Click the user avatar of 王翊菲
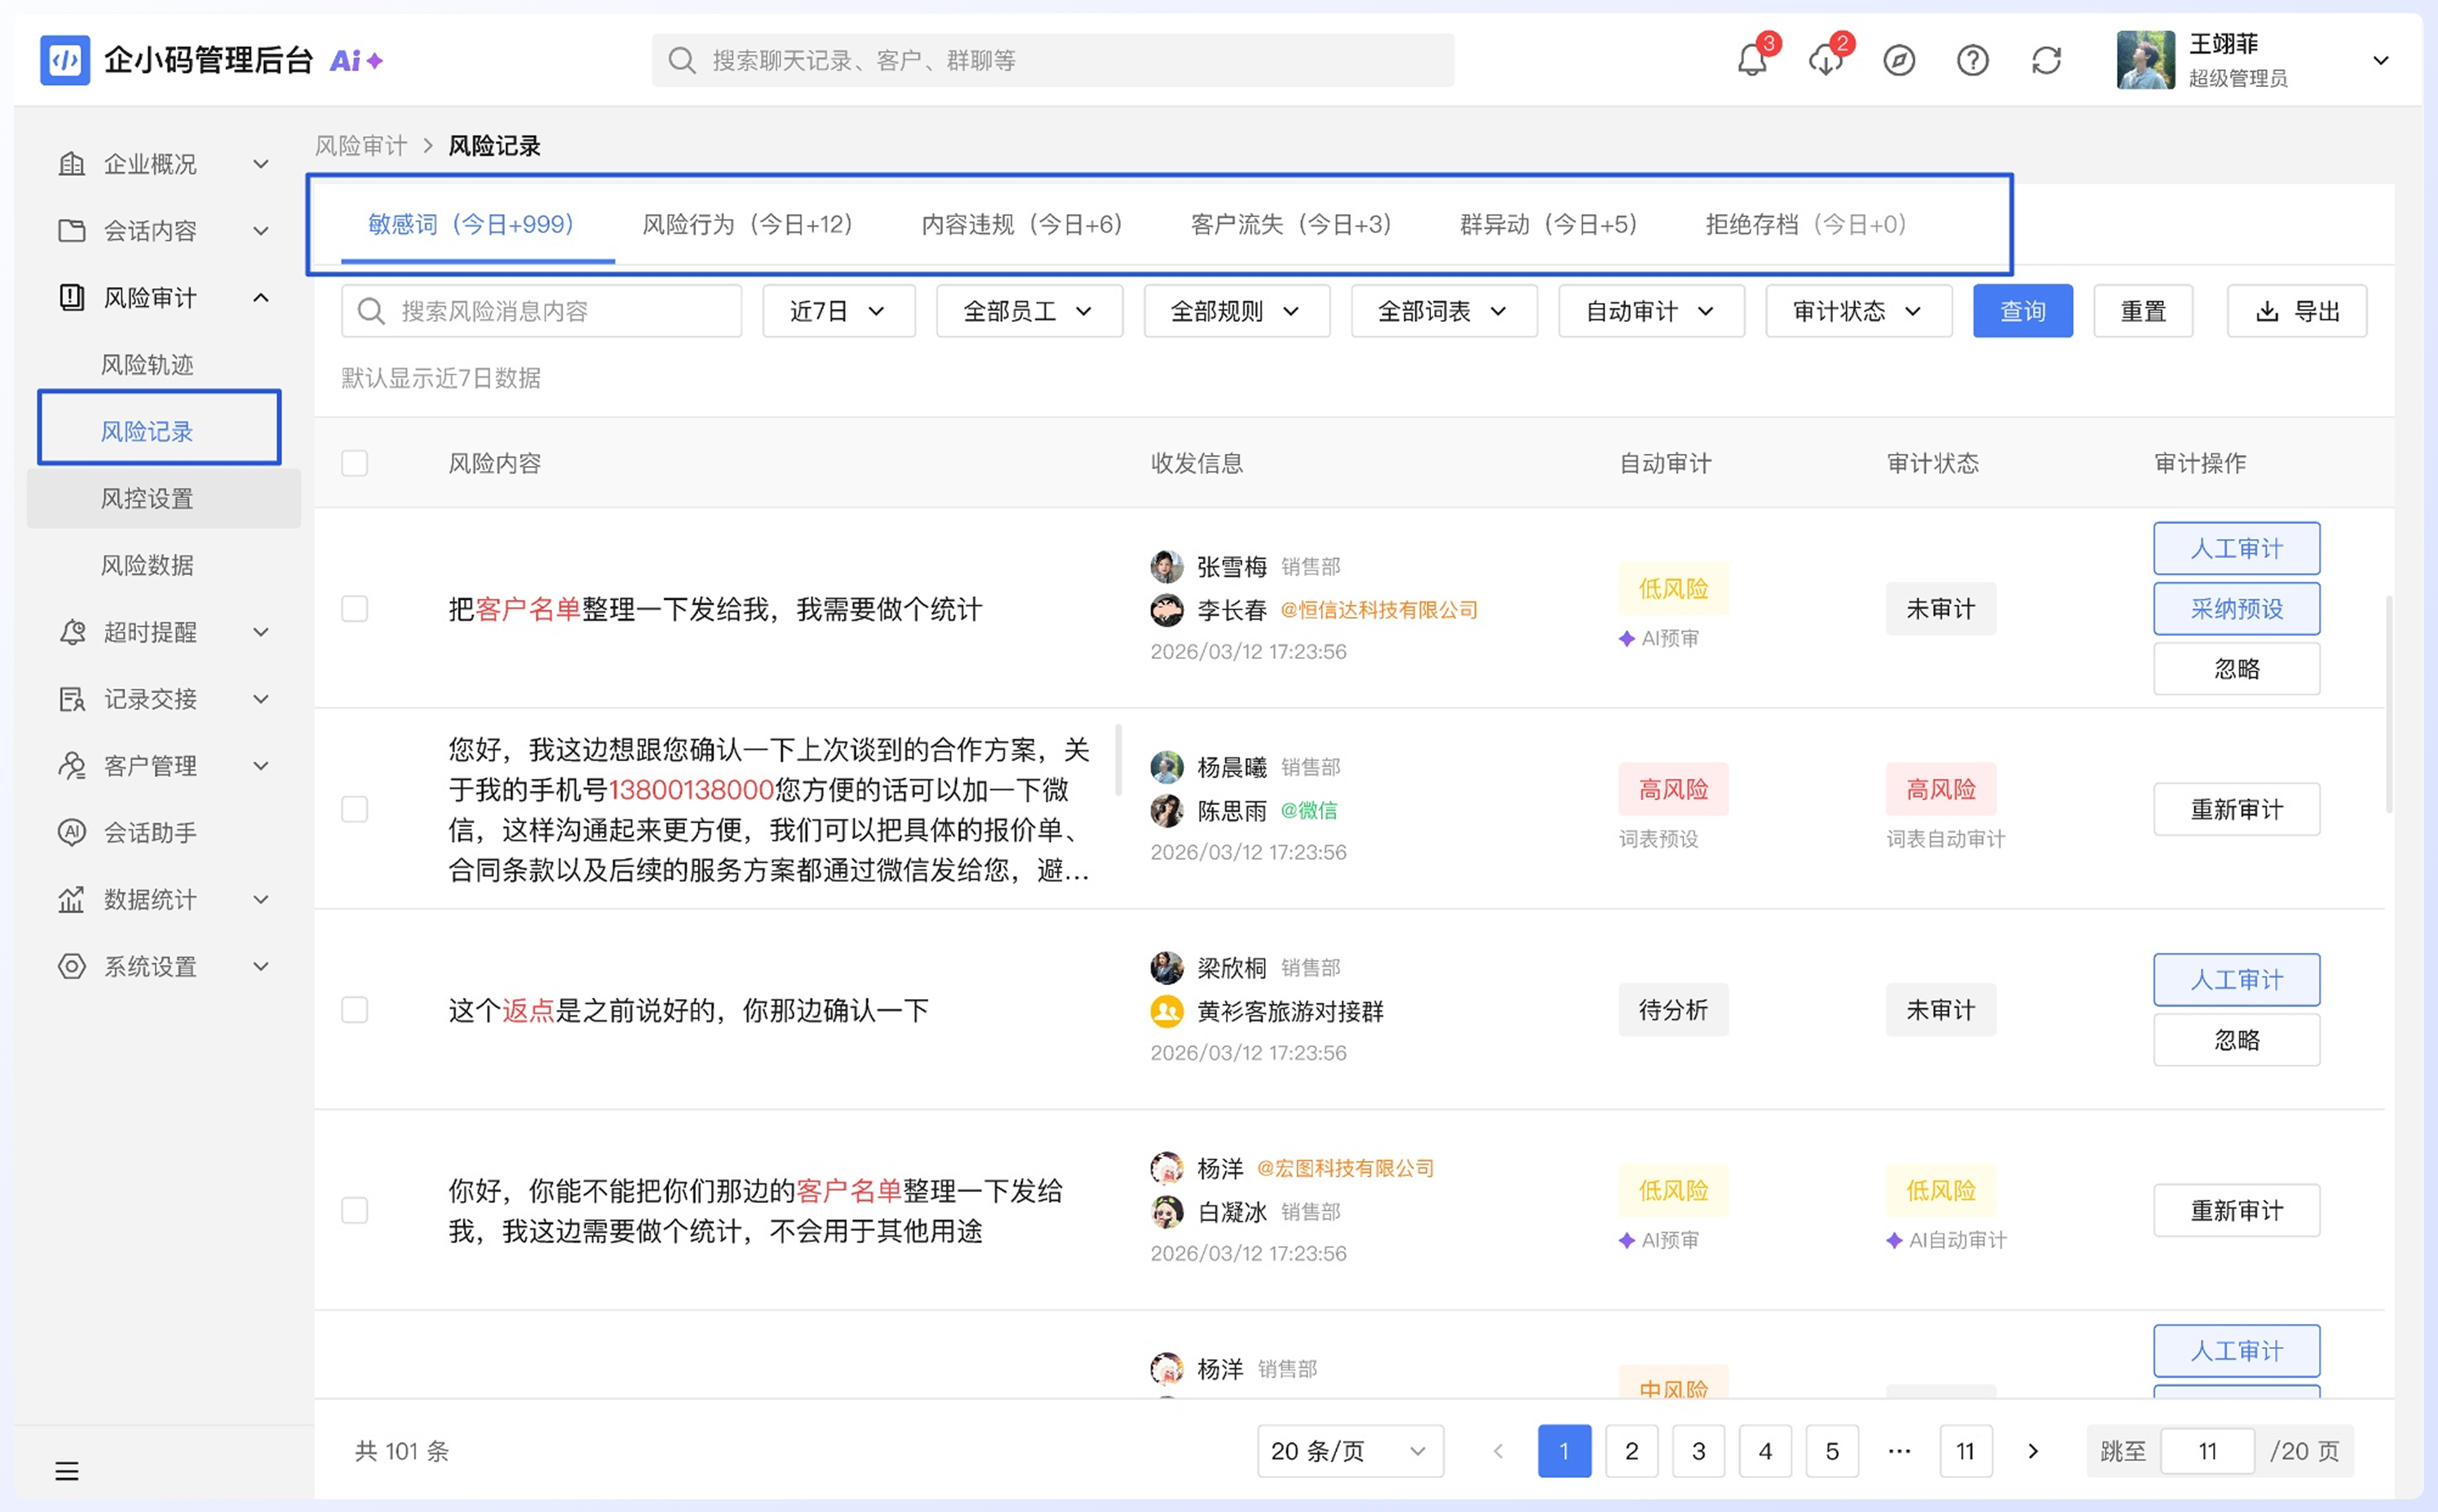The width and height of the screenshot is (2438, 1512). 2145,60
